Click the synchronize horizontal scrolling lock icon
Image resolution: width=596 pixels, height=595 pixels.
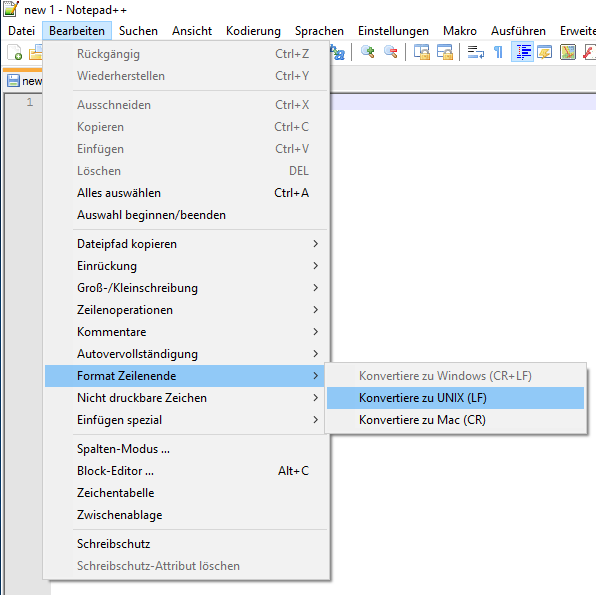coord(445,52)
